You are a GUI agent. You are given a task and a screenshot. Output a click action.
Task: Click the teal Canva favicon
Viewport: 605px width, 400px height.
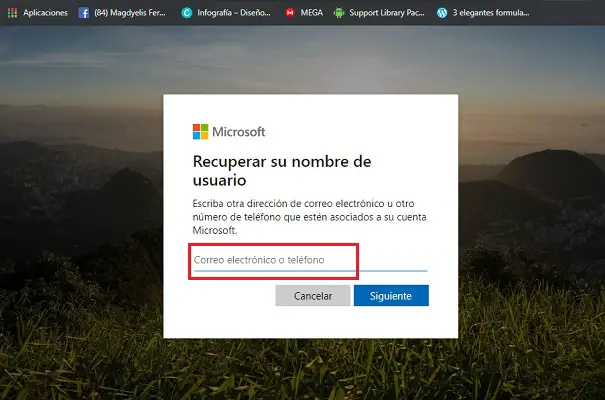coord(187,13)
